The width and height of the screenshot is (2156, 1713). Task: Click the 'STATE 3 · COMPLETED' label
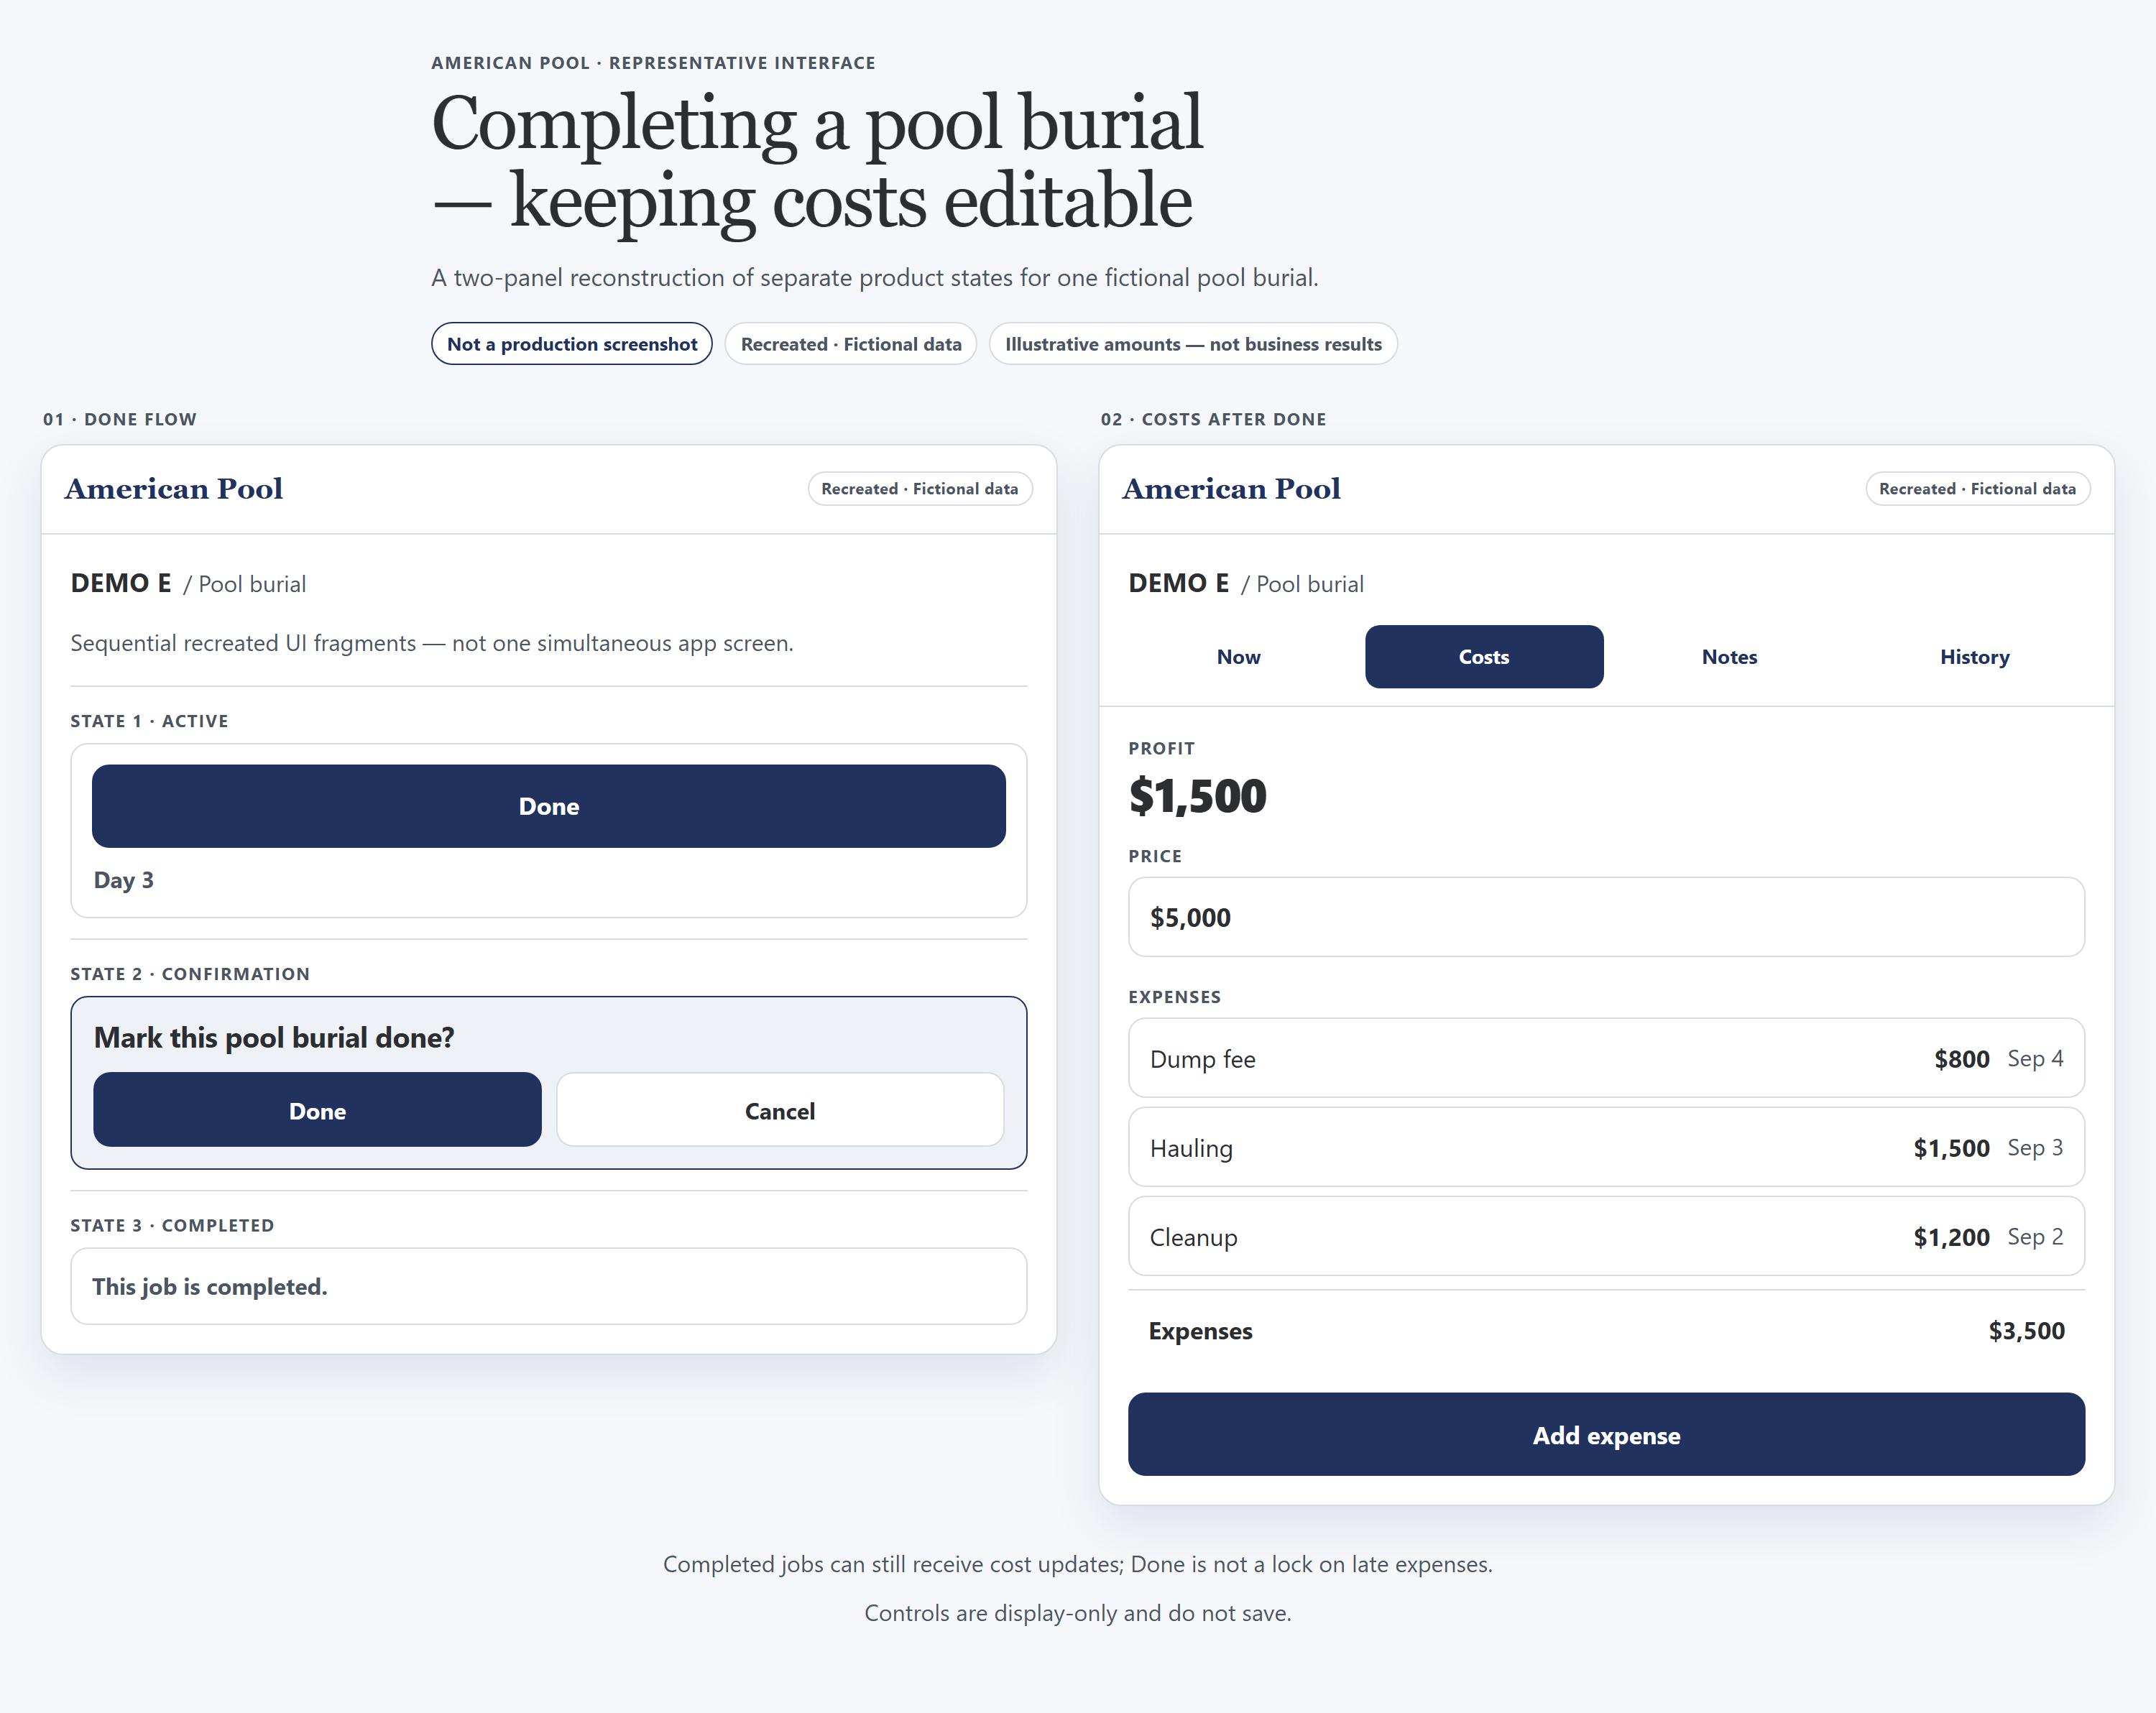172,1225
